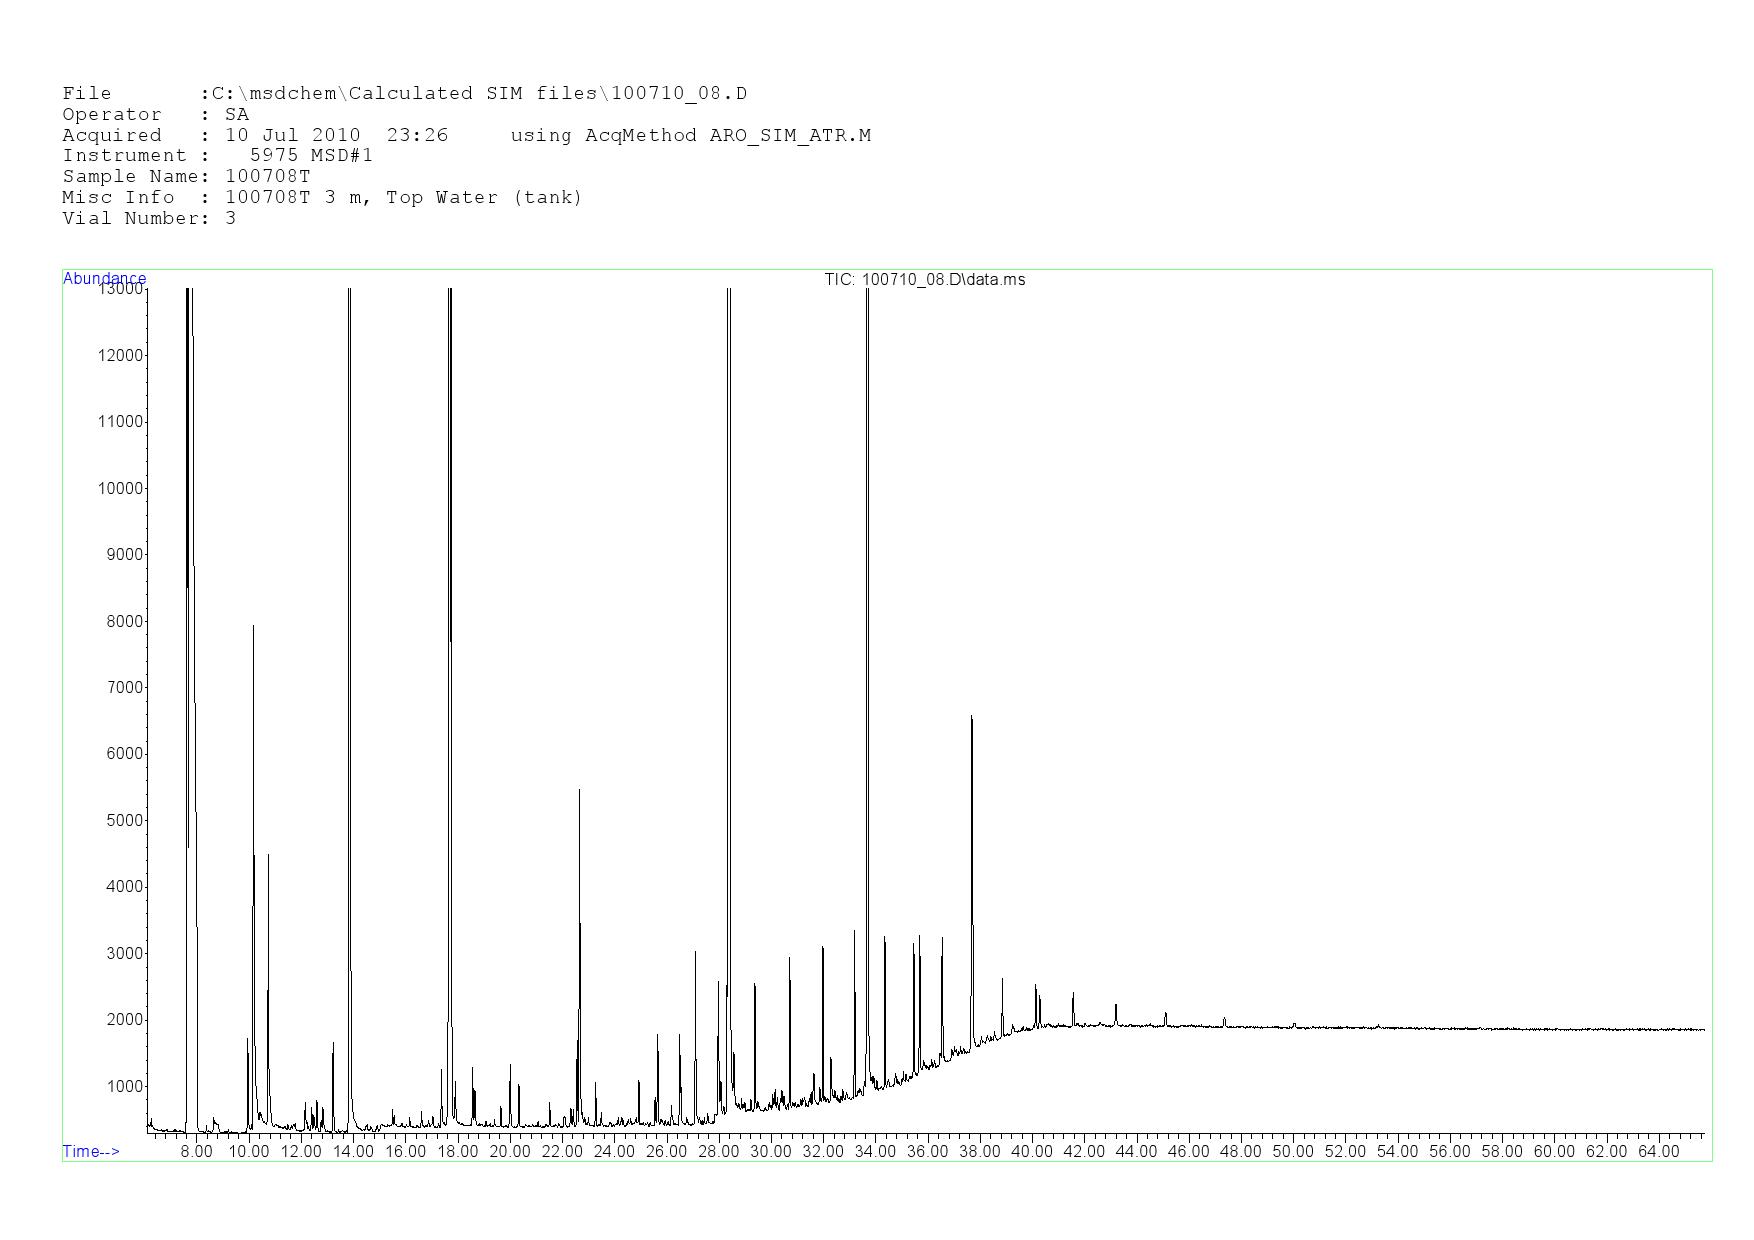
Task: Click the 64.00 time axis tick label
Action: click(1657, 1152)
